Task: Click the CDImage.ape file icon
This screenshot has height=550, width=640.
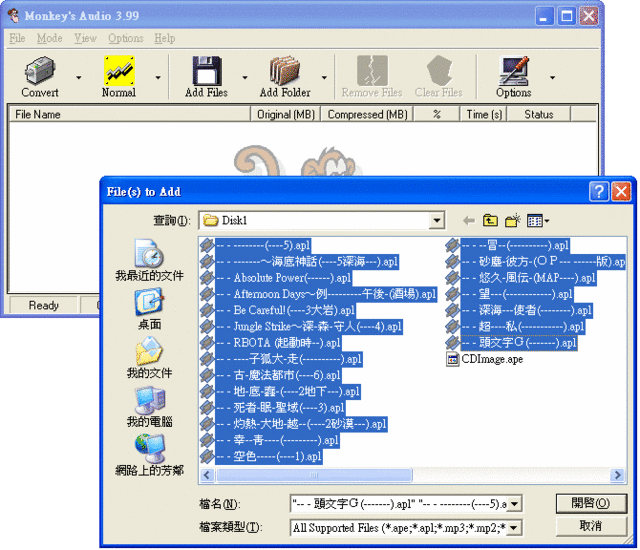Action: click(x=453, y=359)
